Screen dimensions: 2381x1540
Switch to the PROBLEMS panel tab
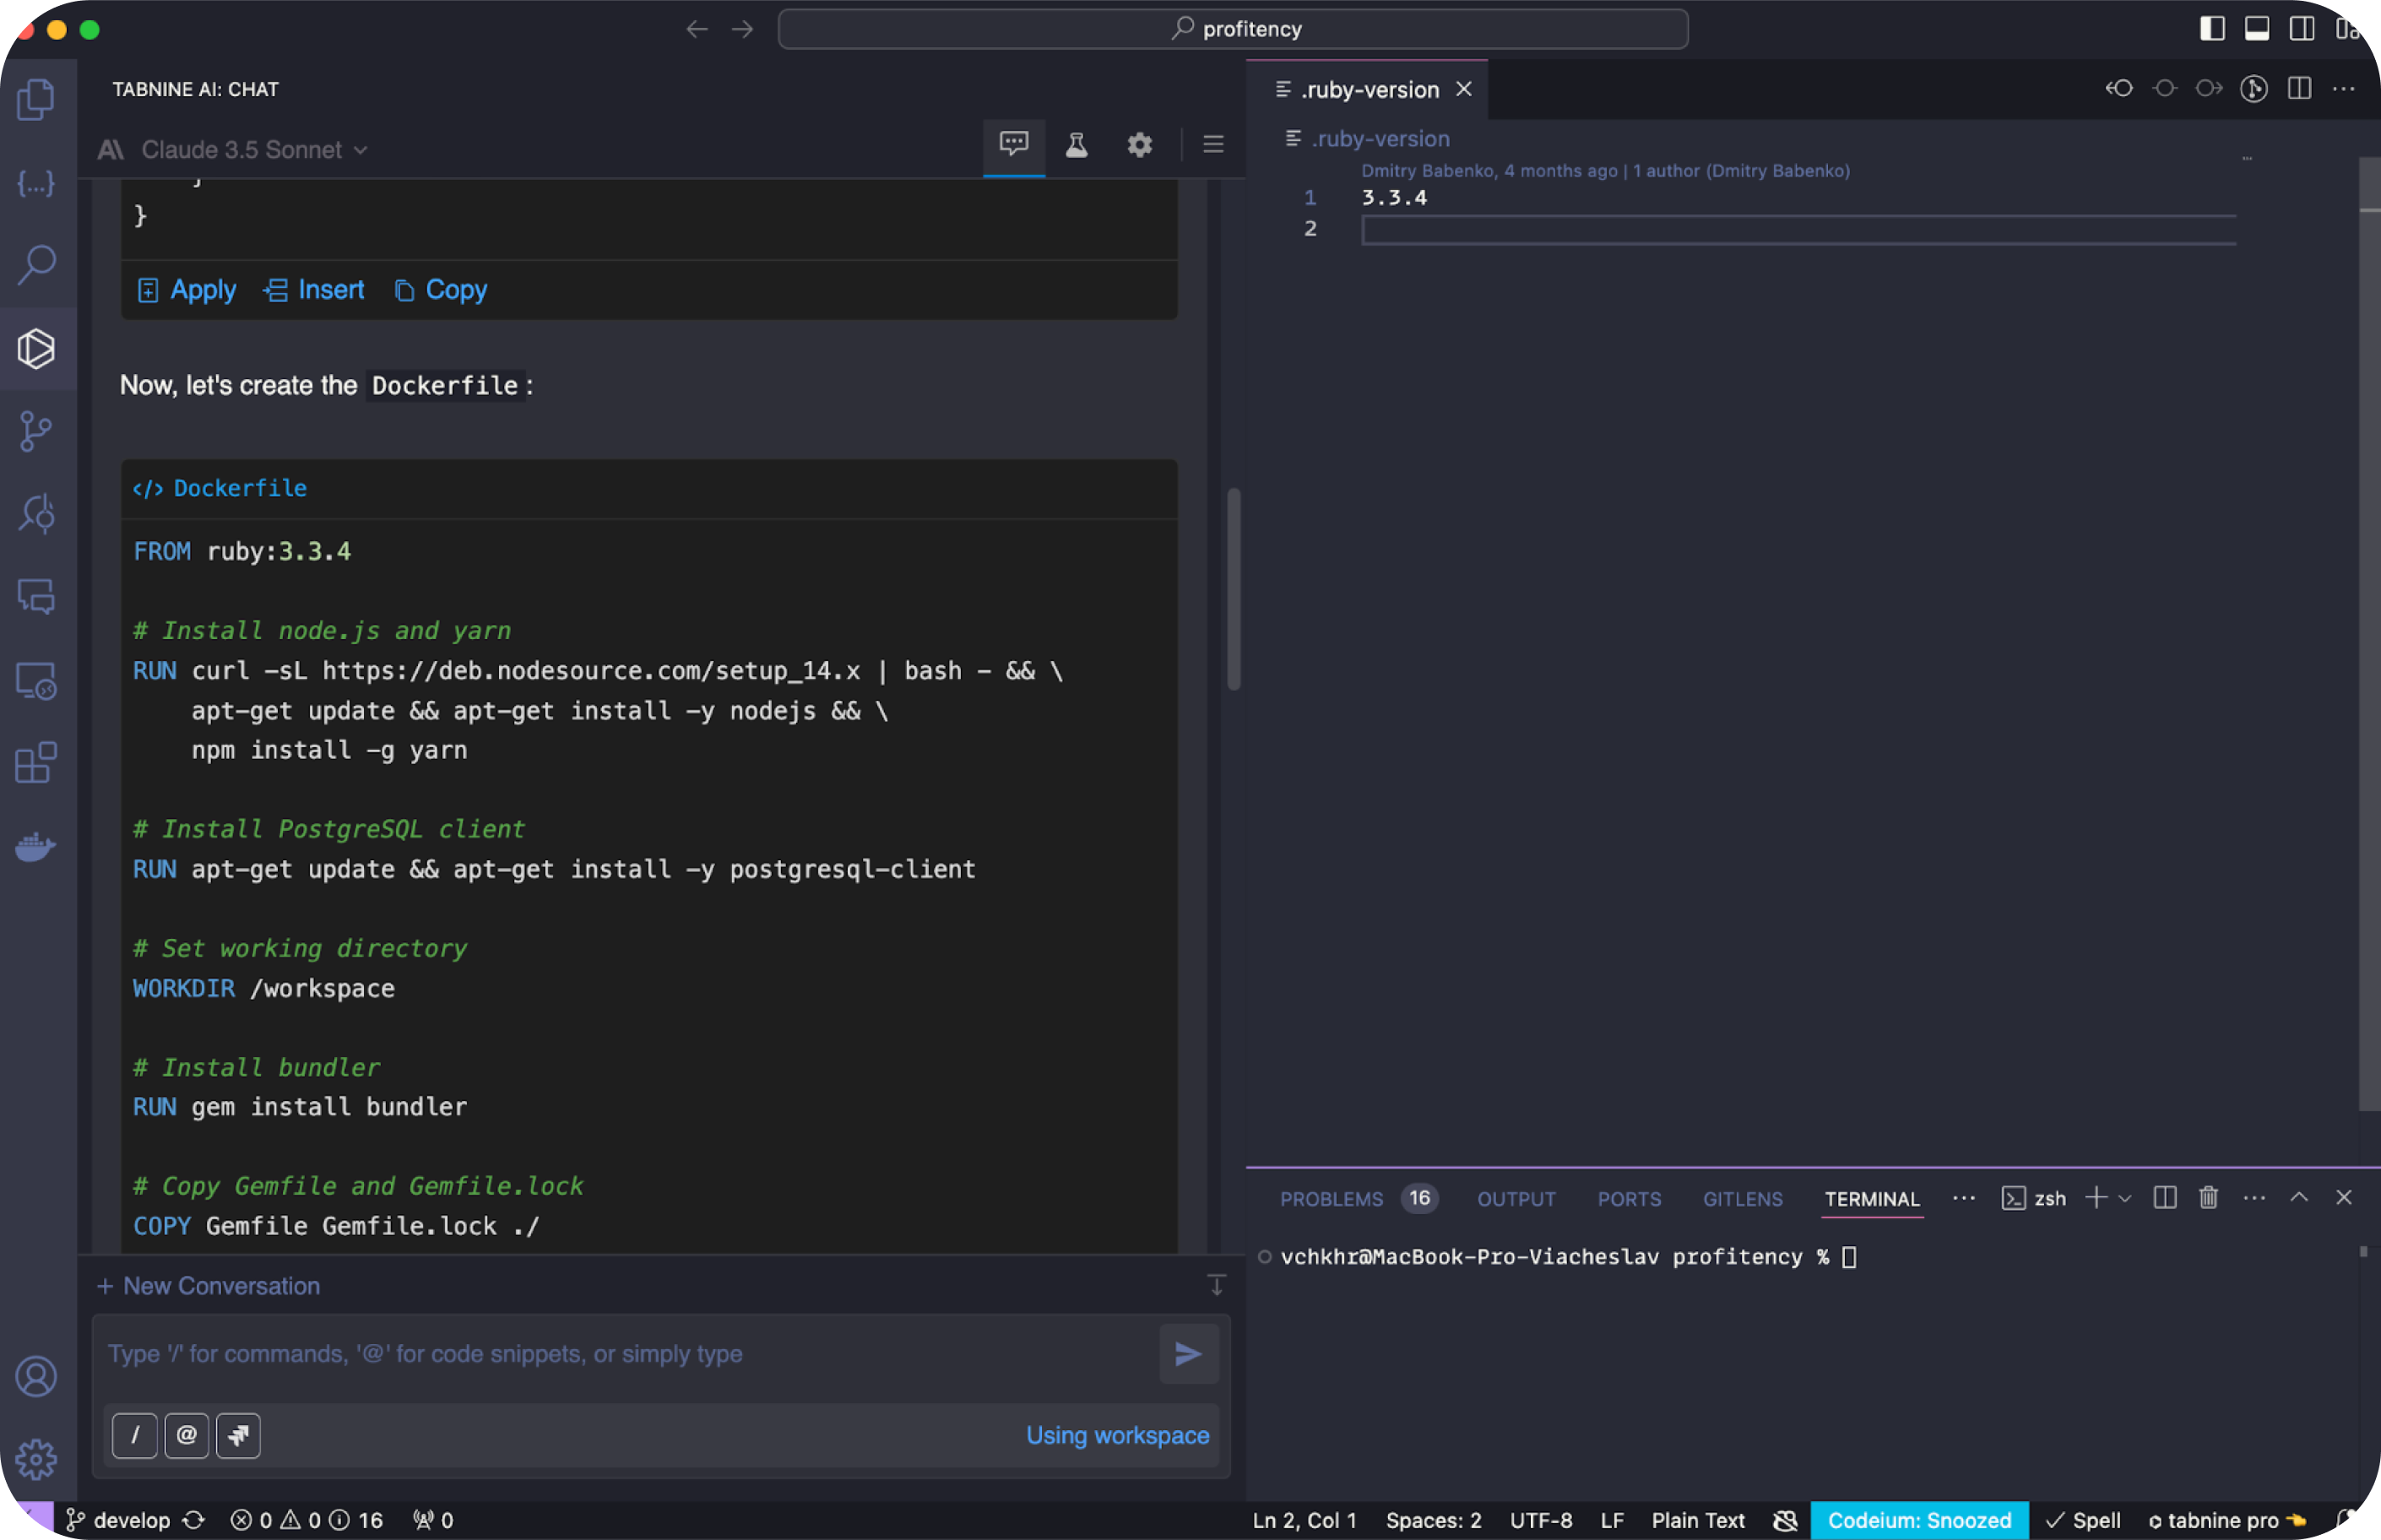click(x=1331, y=1199)
